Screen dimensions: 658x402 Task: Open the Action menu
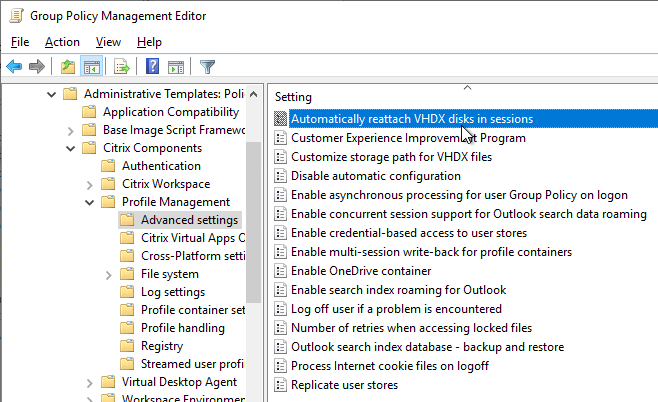pos(62,42)
